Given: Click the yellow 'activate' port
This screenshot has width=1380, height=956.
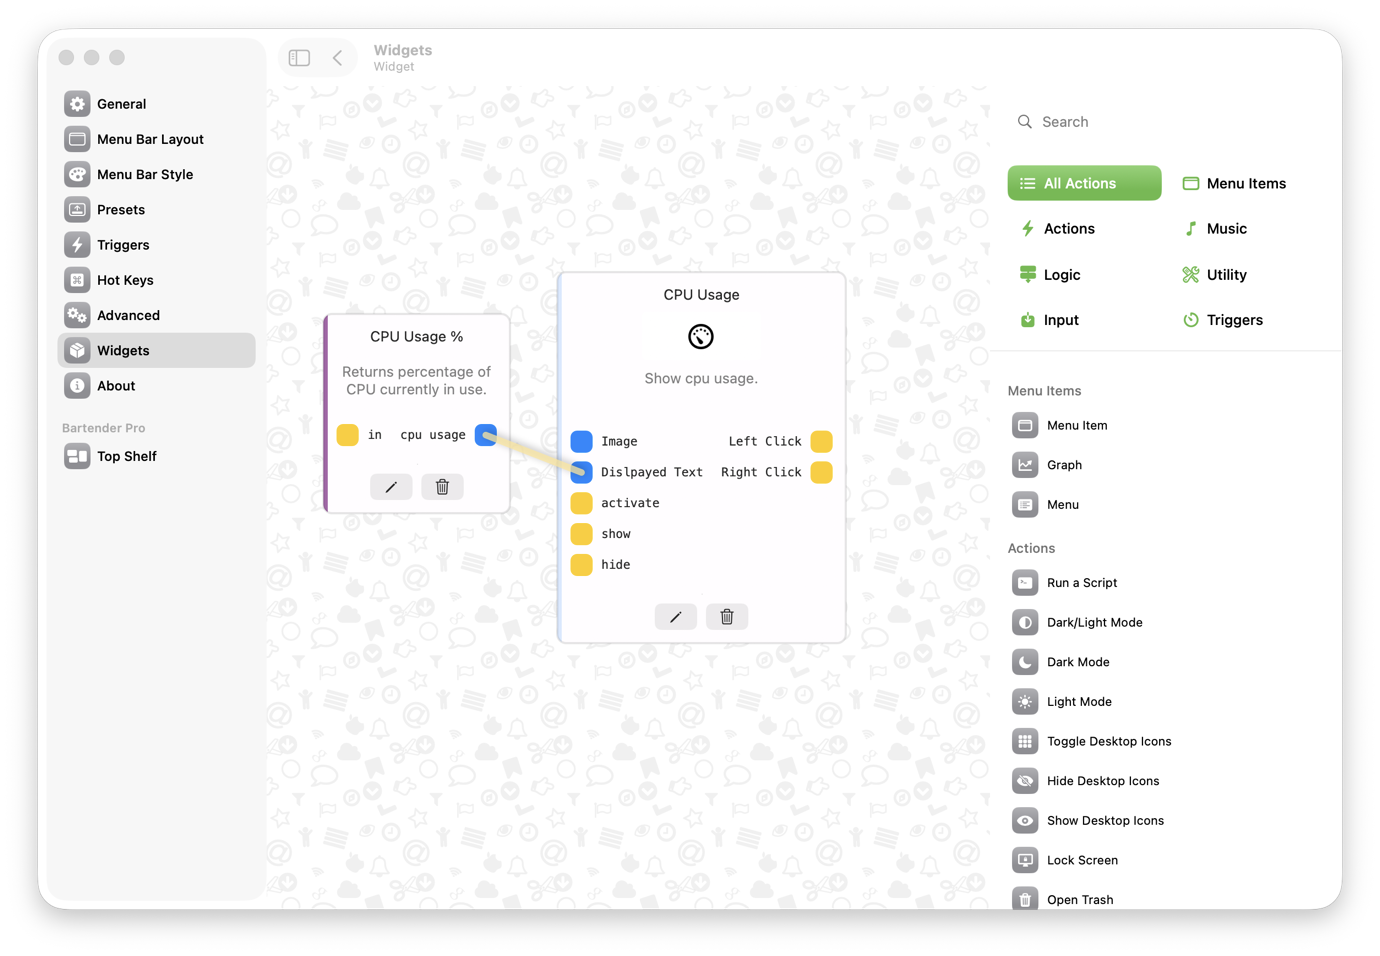Looking at the screenshot, I should [x=581, y=503].
